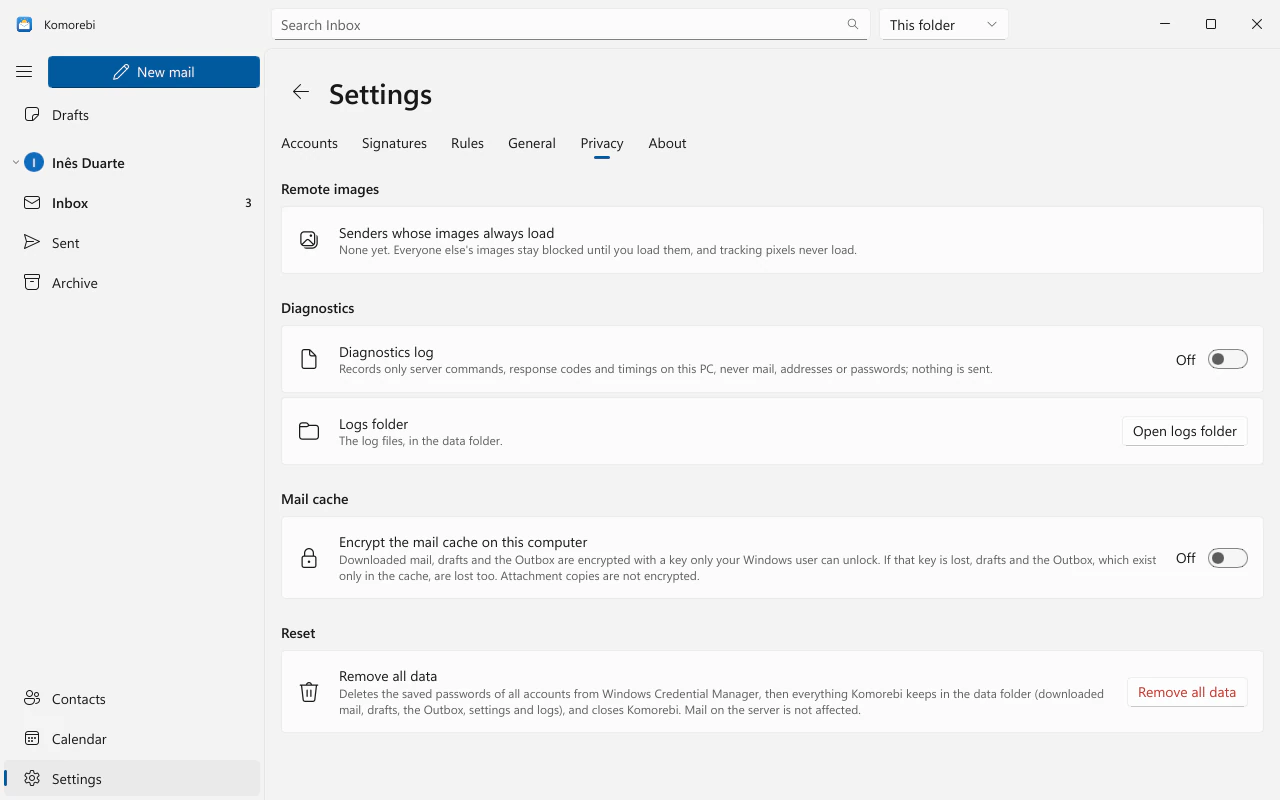Click the Sent paper-plane icon

pyautogui.click(x=32, y=243)
